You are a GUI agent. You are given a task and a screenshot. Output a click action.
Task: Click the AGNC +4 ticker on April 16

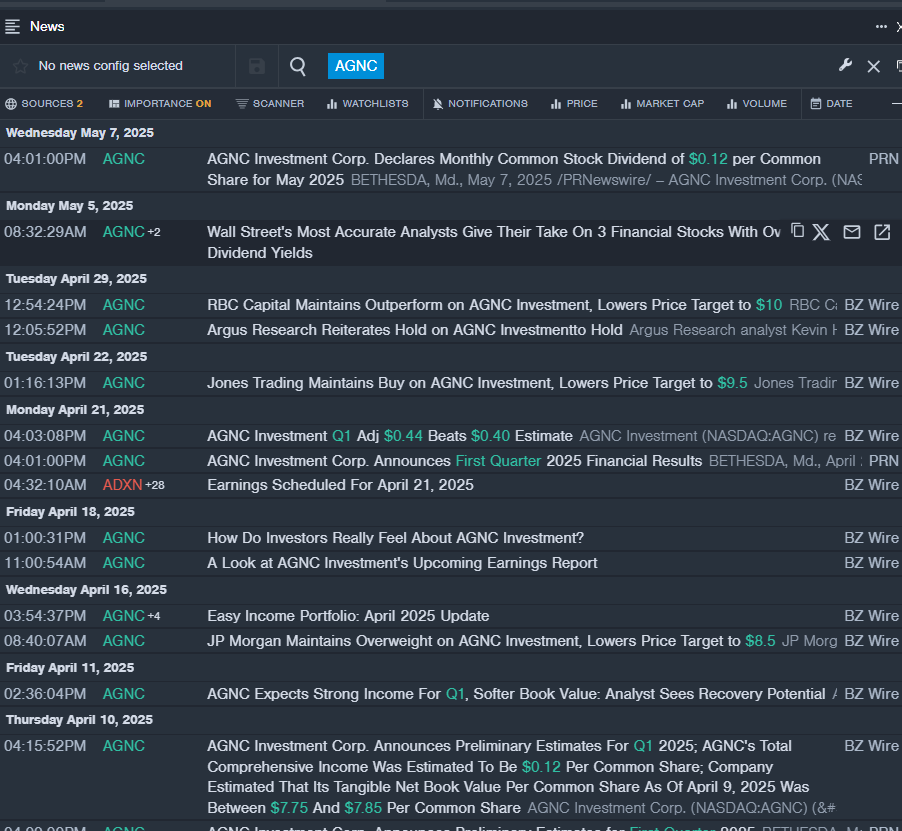tap(131, 616)
